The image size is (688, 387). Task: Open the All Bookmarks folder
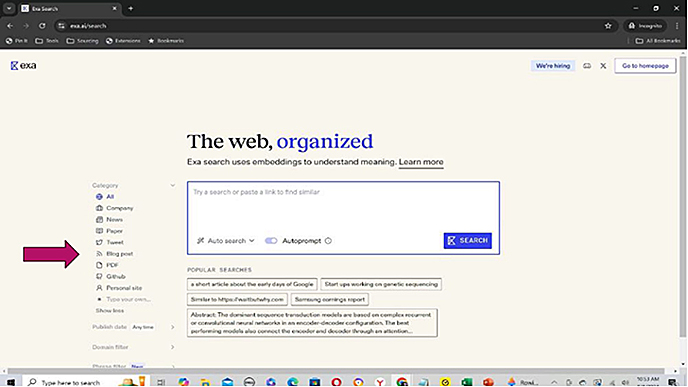(658, 41)
